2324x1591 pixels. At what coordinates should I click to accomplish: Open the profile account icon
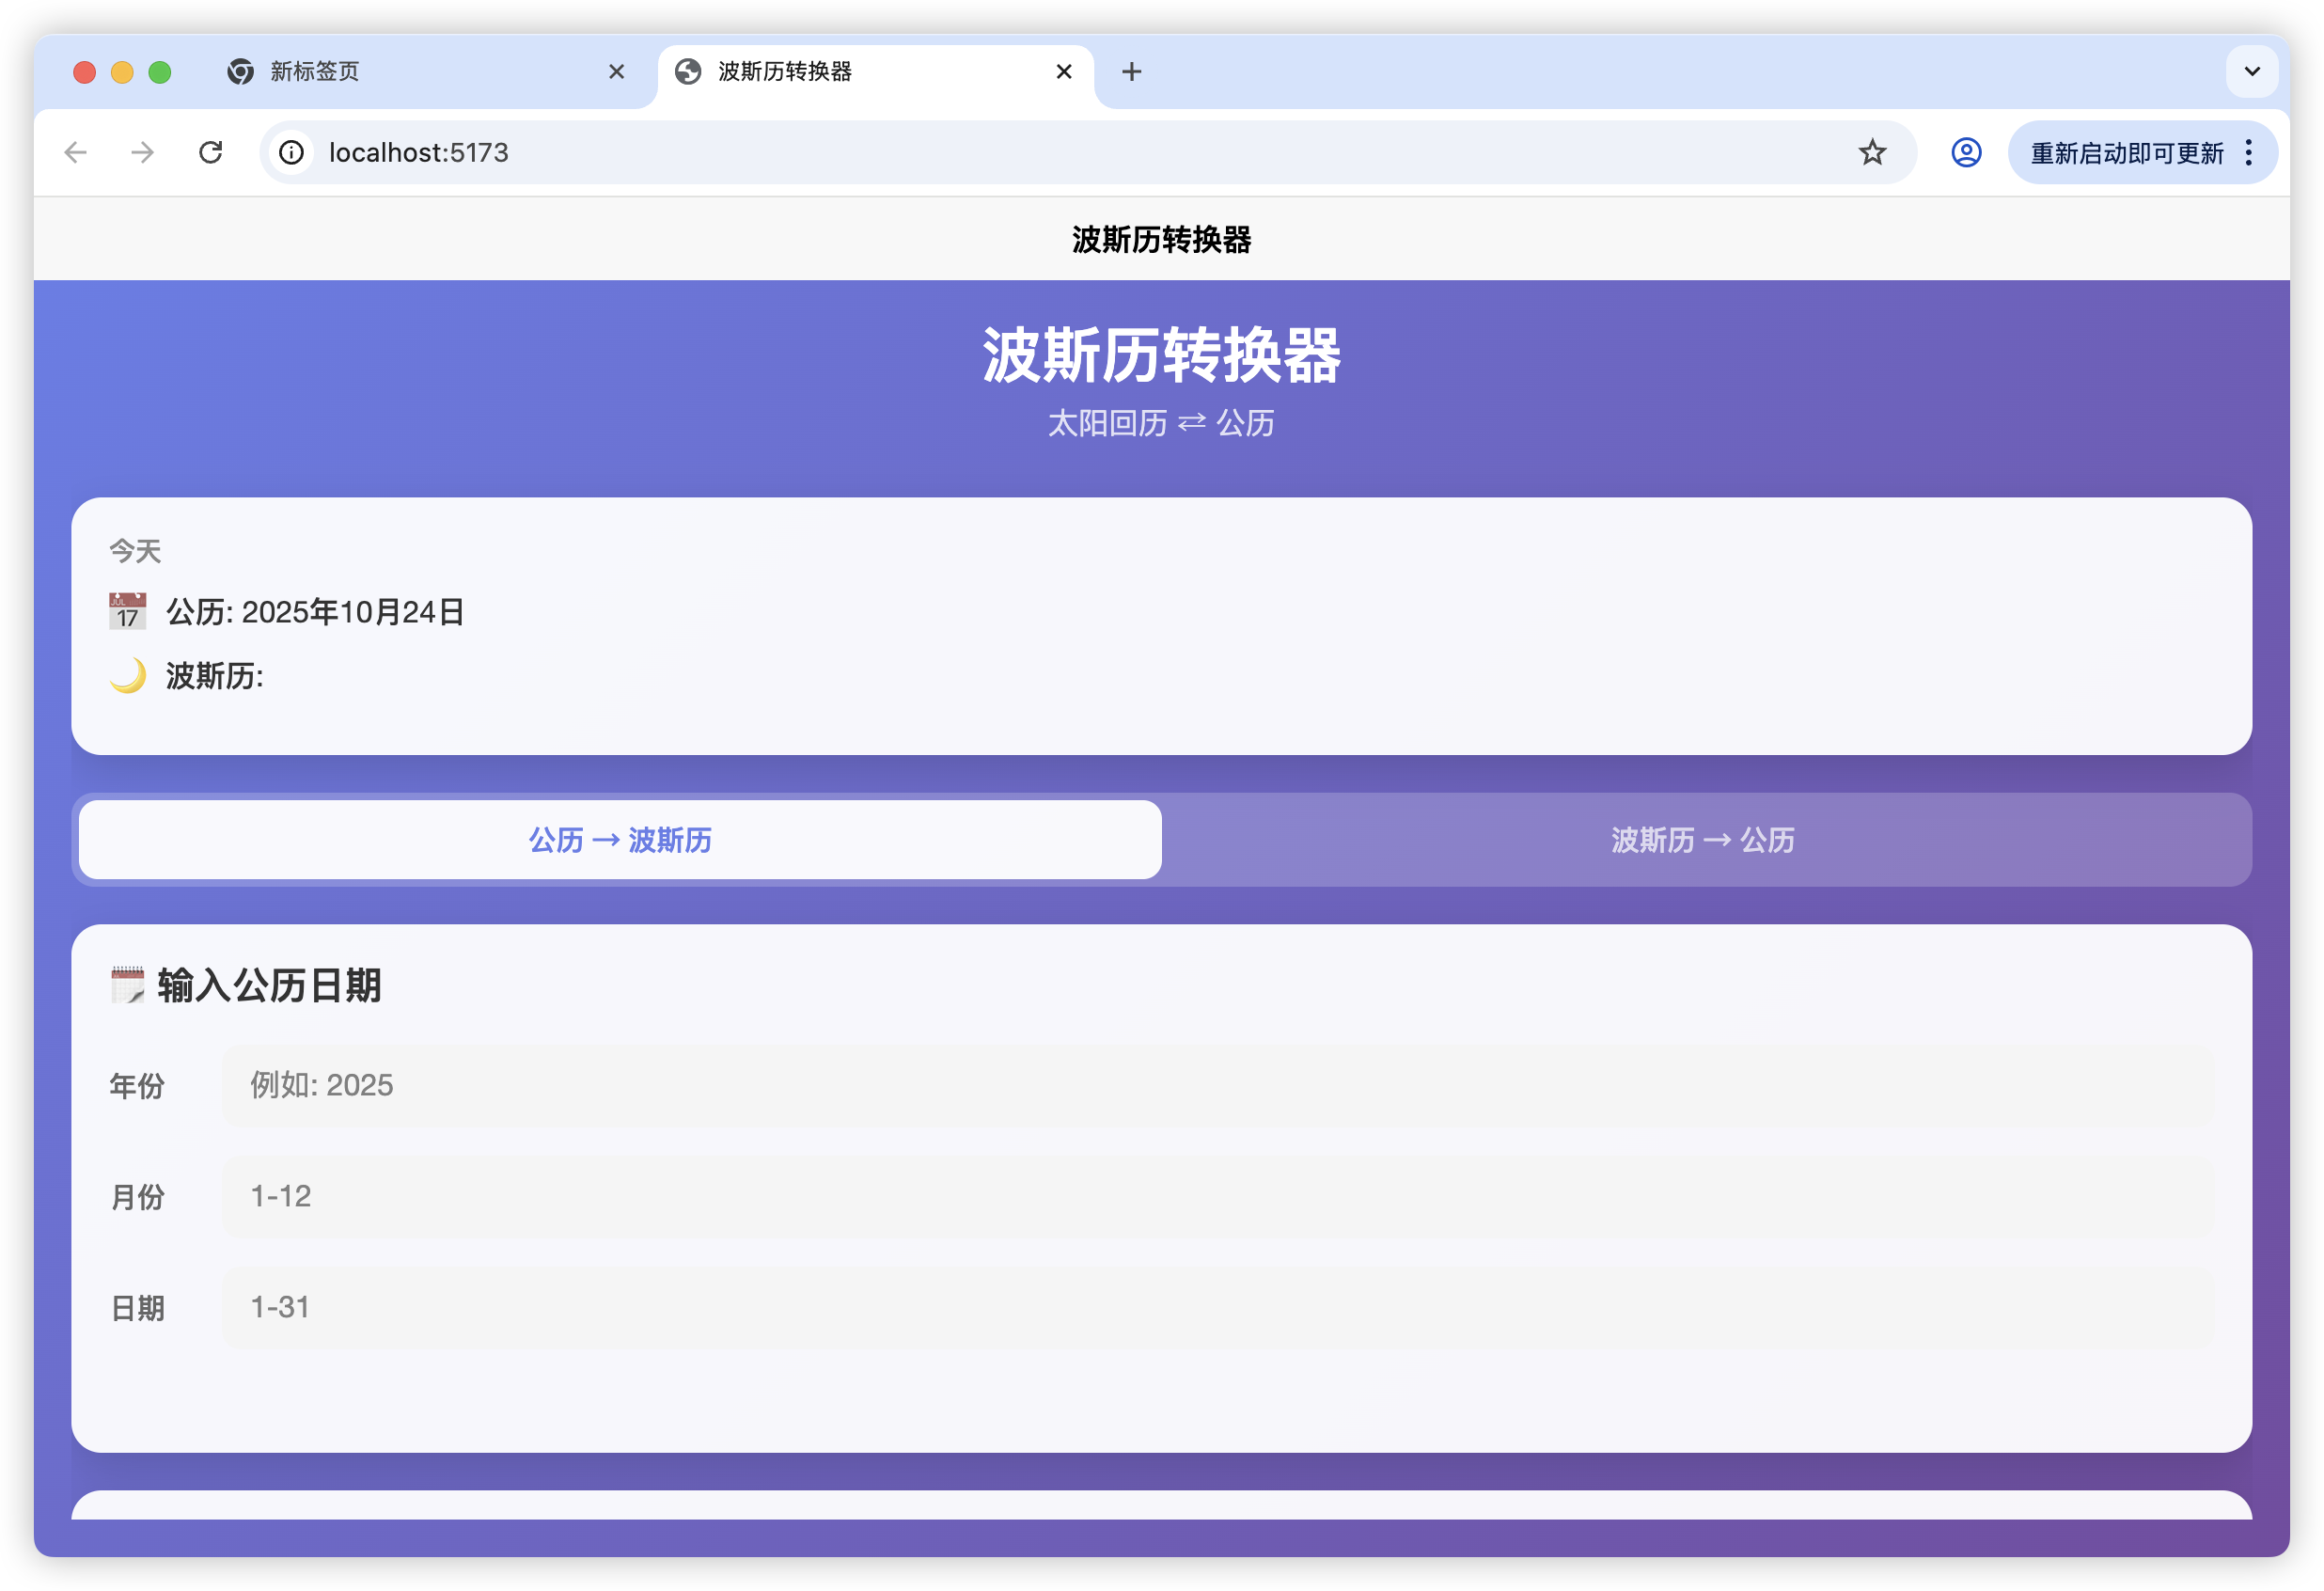tap(1966, 152)
